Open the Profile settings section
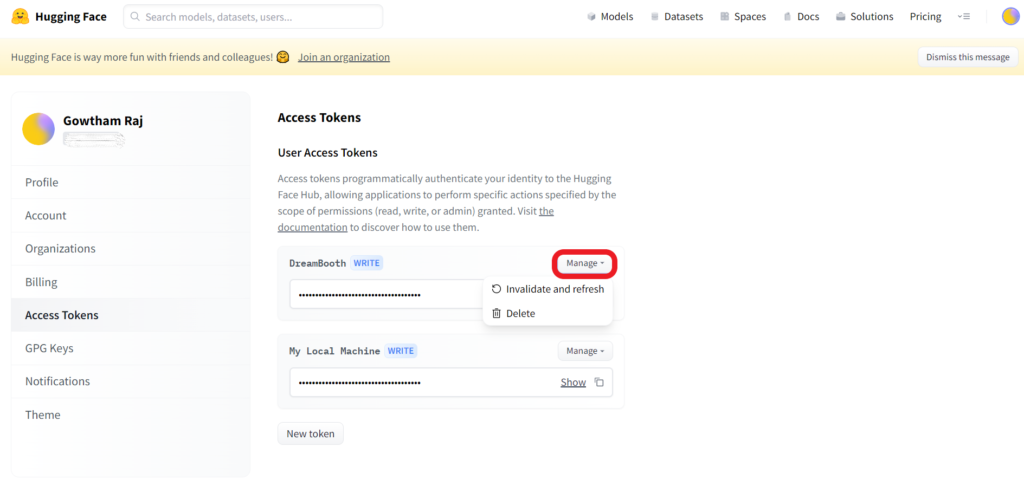Viewport: 1024px width, 492px height. point(131,182)
